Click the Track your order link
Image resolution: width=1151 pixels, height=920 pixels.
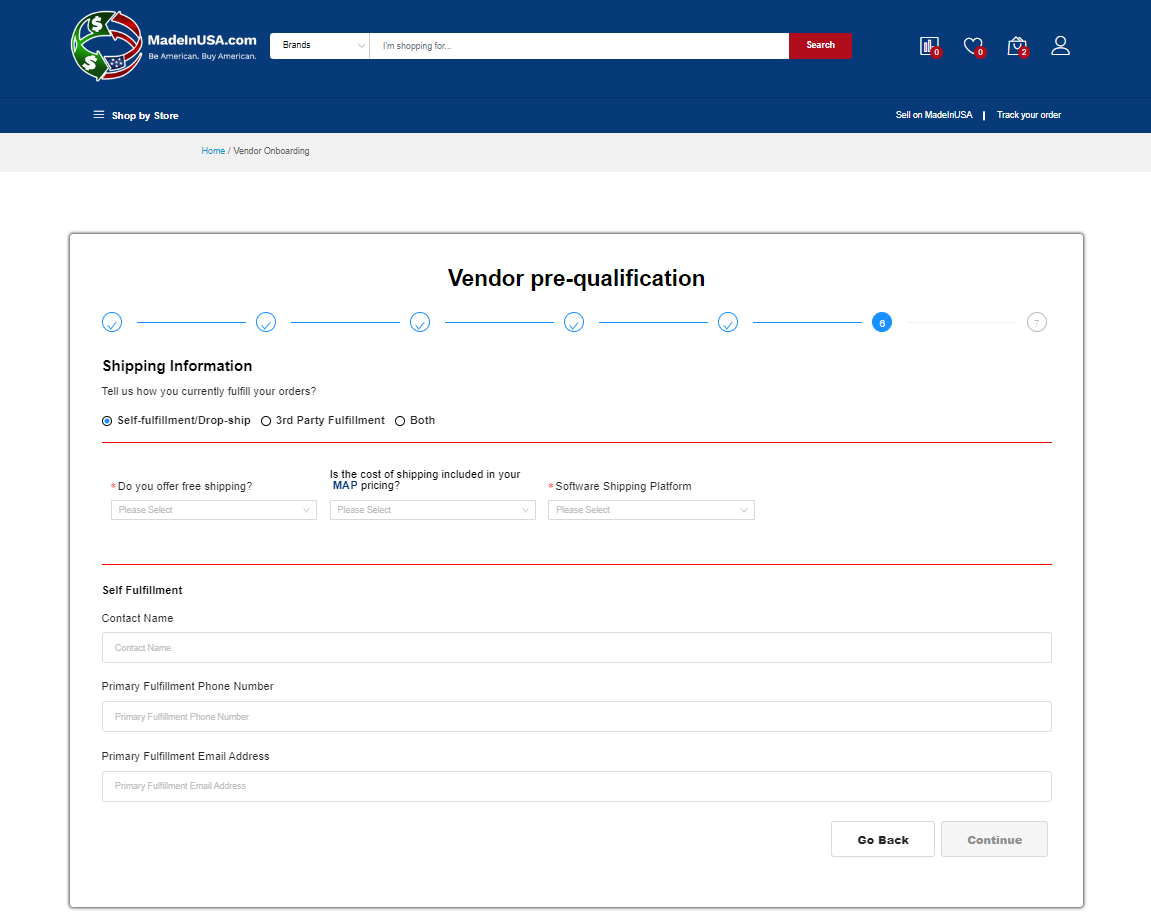coord(1028,115)
